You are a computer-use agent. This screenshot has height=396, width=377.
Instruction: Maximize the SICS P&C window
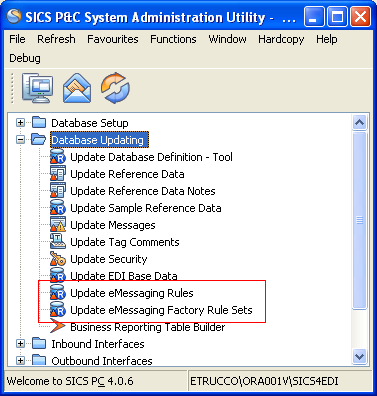[x=337, y=17]
